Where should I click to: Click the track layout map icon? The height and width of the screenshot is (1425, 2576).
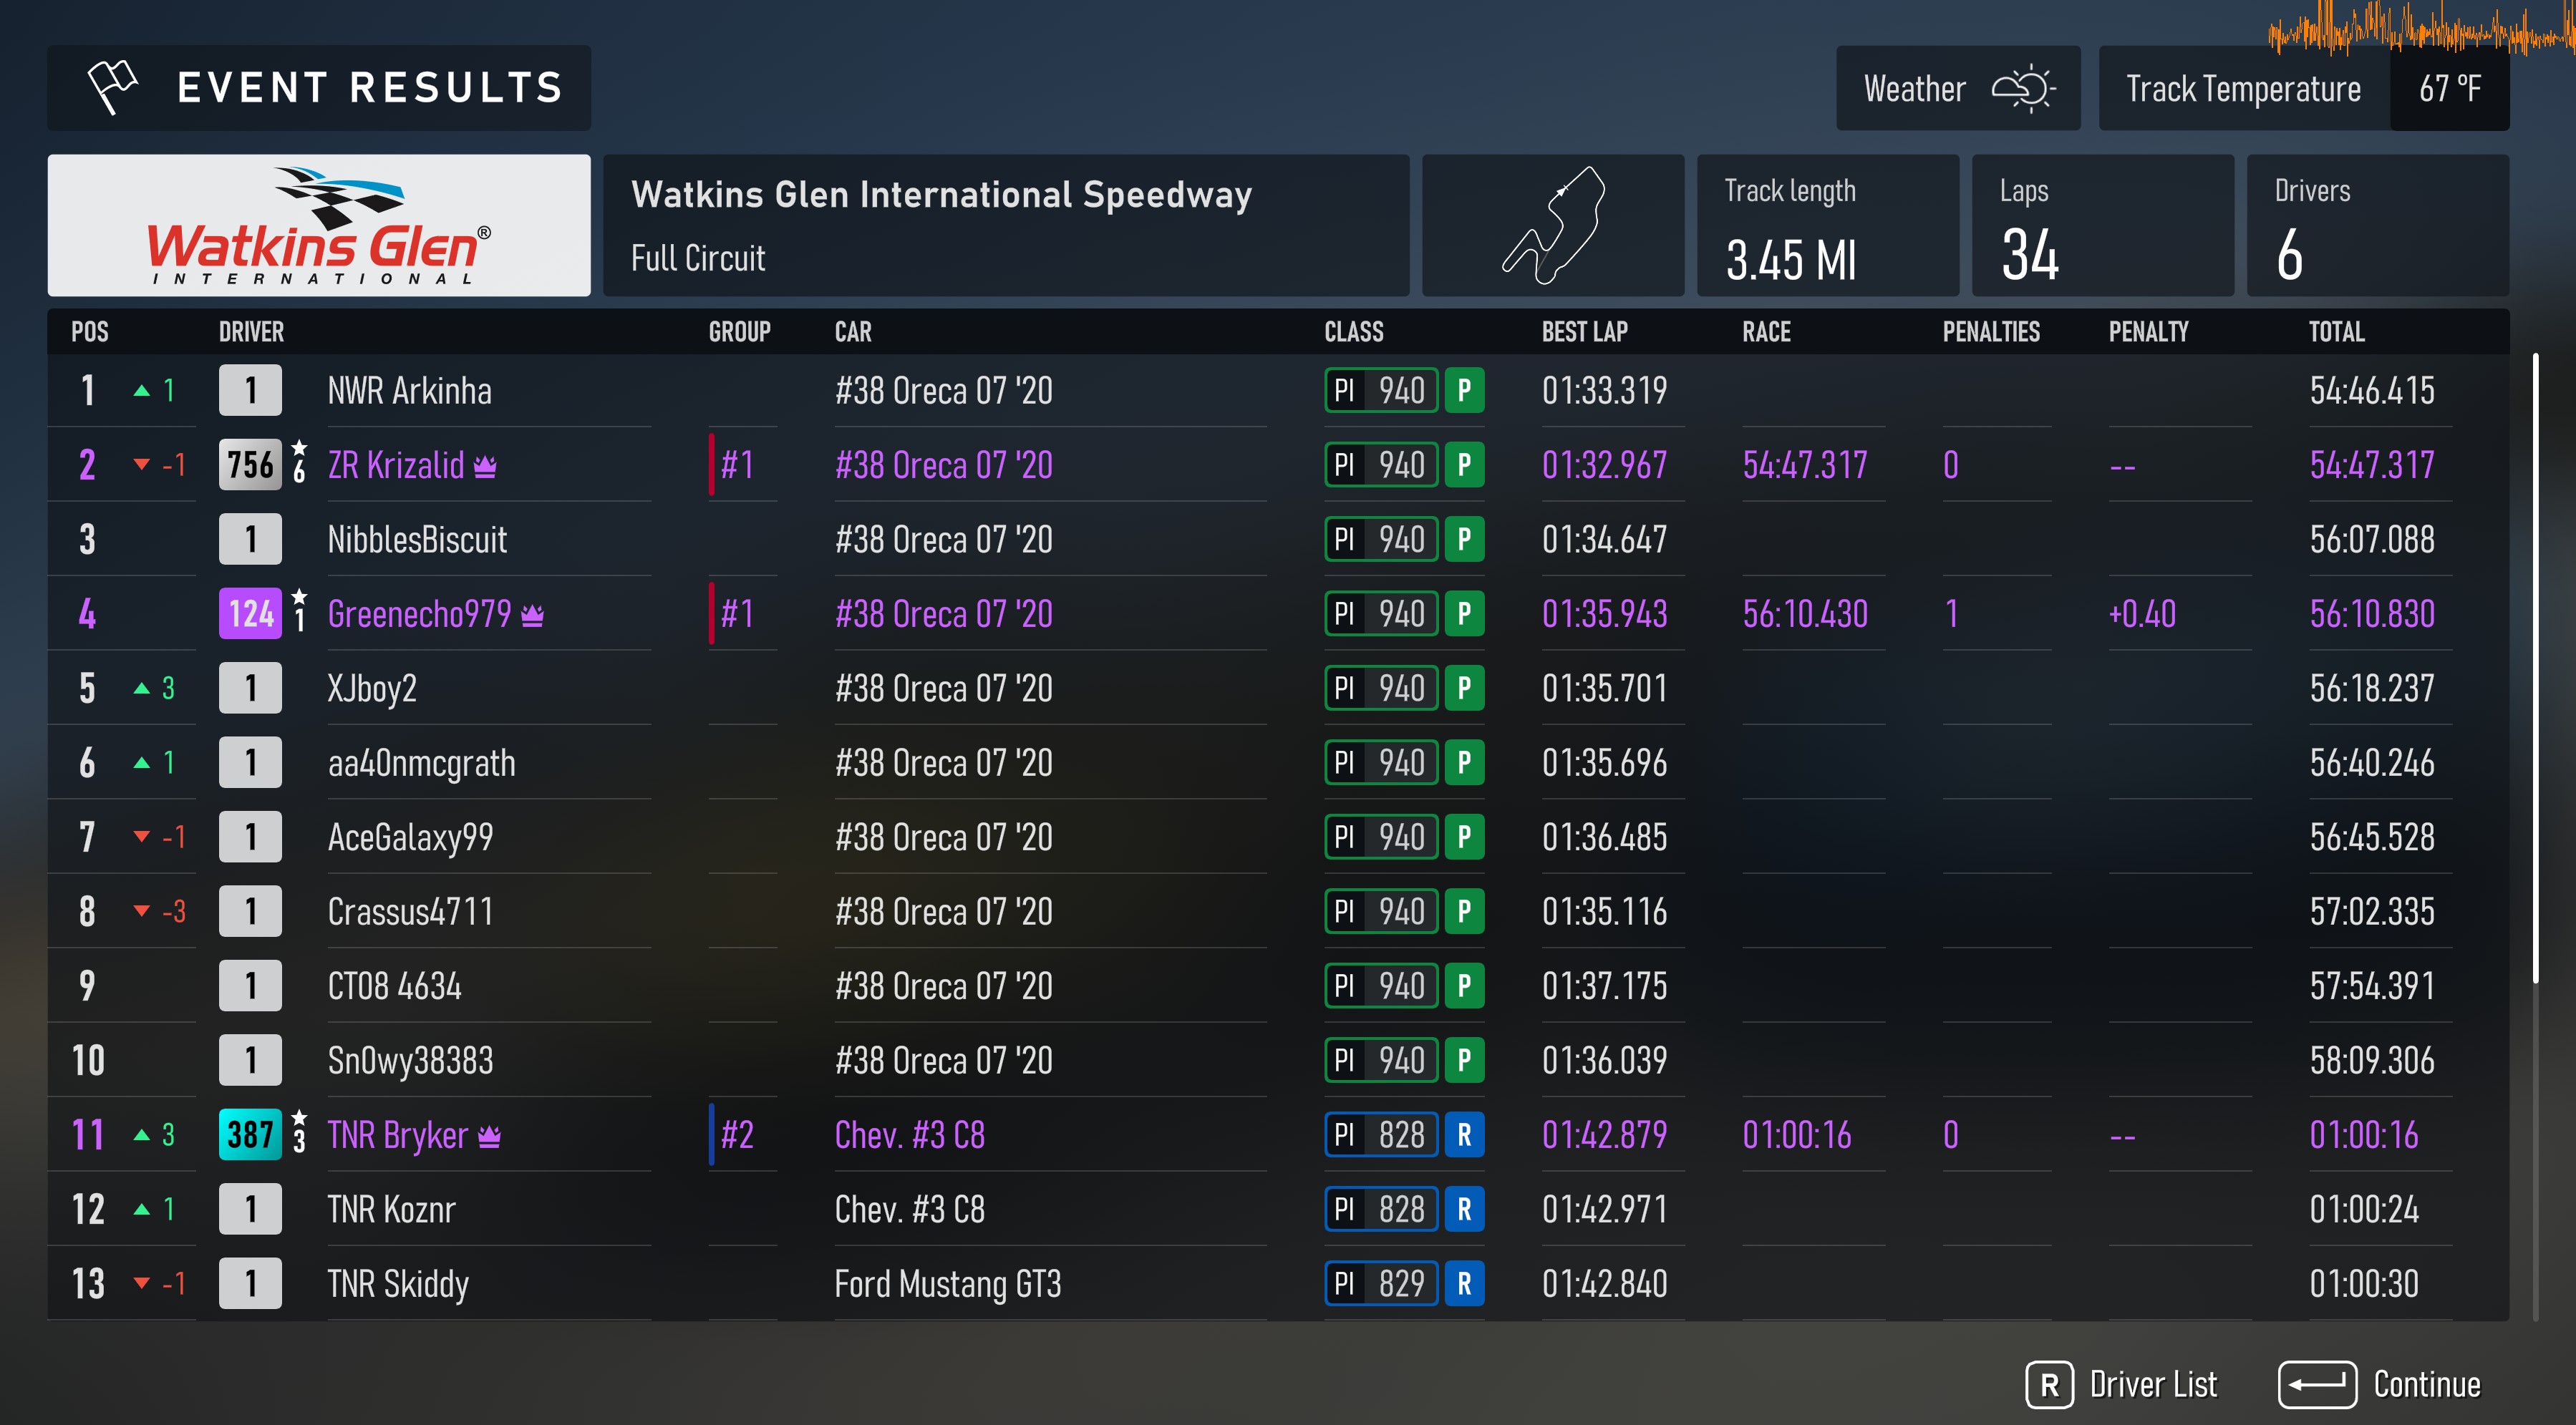tap(1553, 225)
